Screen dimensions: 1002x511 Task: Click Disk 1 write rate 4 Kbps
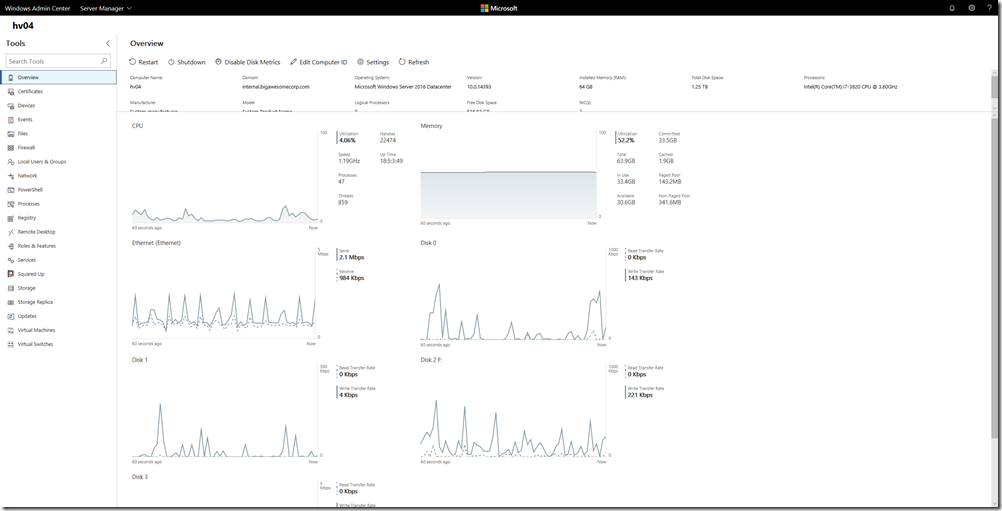(348, 395)
